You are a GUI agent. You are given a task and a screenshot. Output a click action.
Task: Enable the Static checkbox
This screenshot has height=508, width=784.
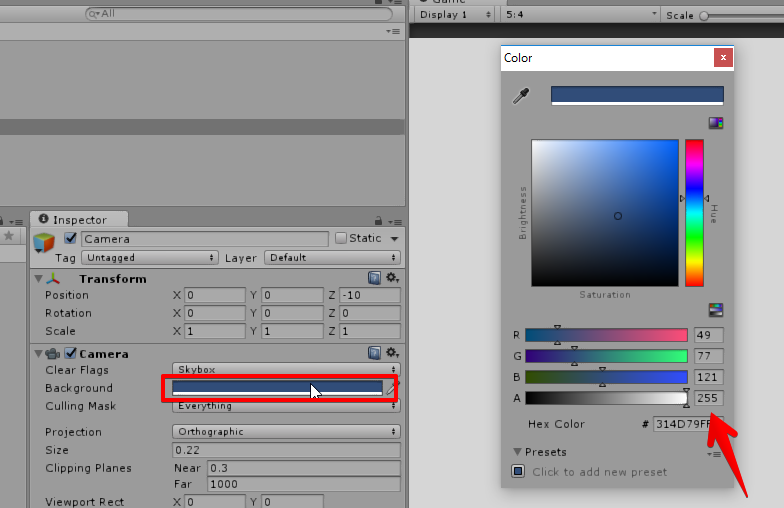pyautogui.click(x=341, y=238)
